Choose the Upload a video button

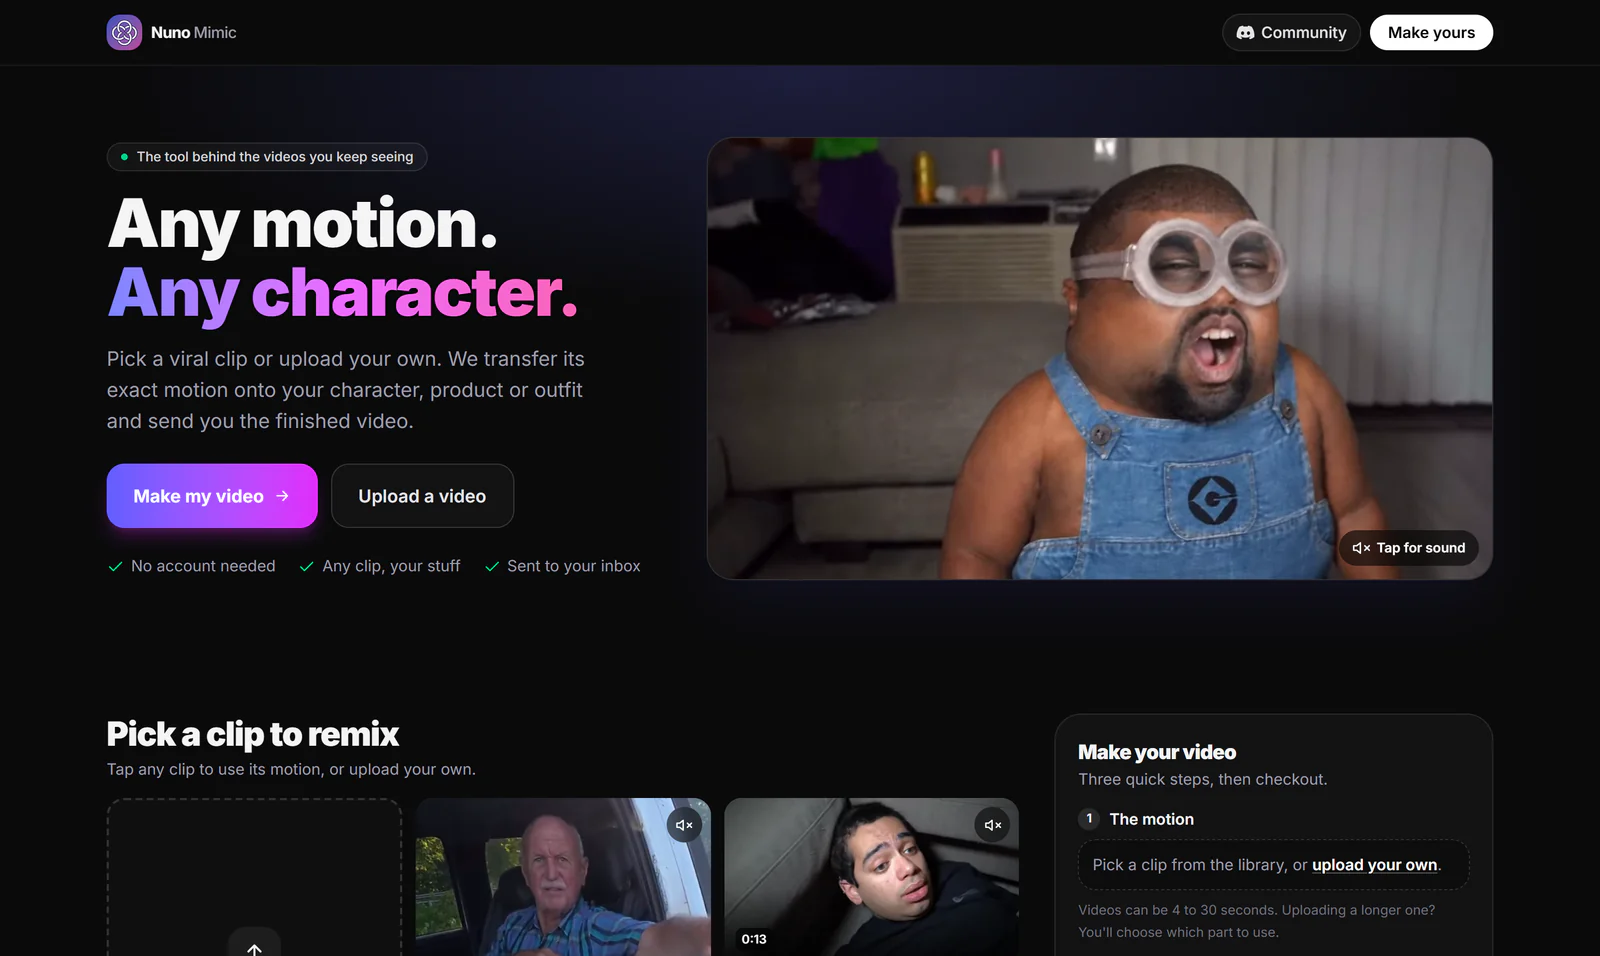[422, 496]
